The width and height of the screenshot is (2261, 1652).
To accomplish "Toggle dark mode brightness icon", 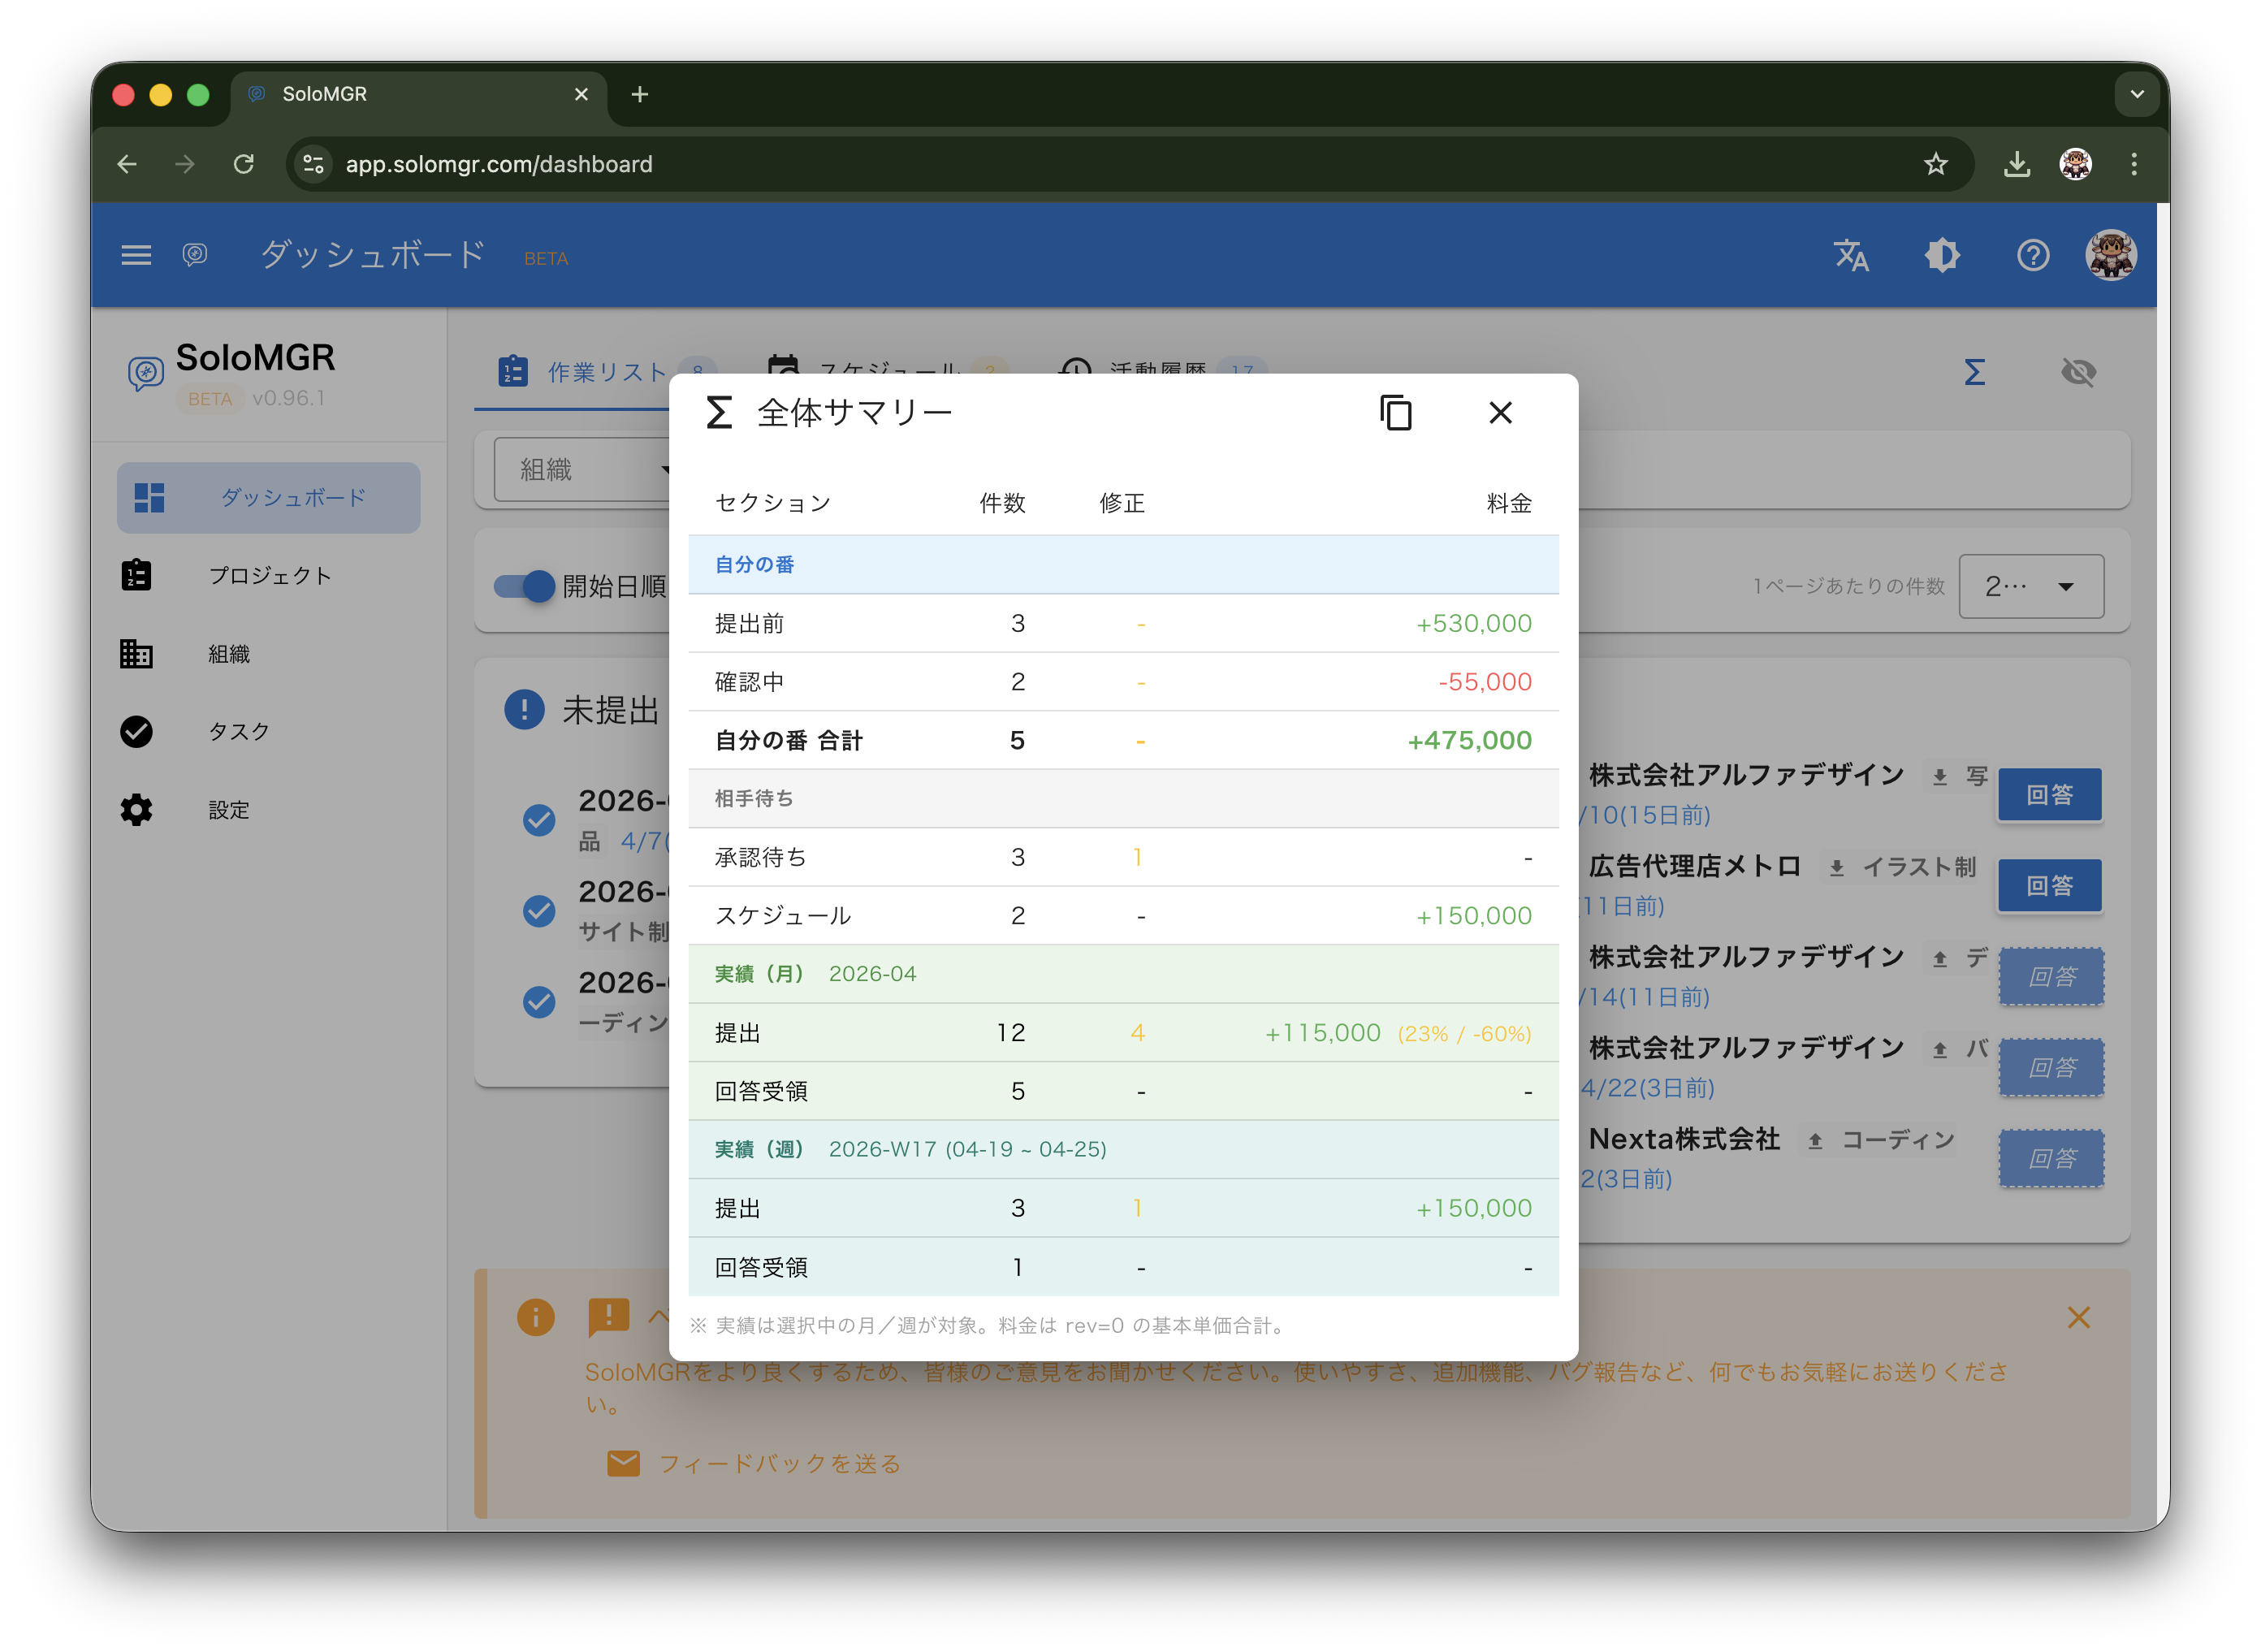I will (1941, 256).
